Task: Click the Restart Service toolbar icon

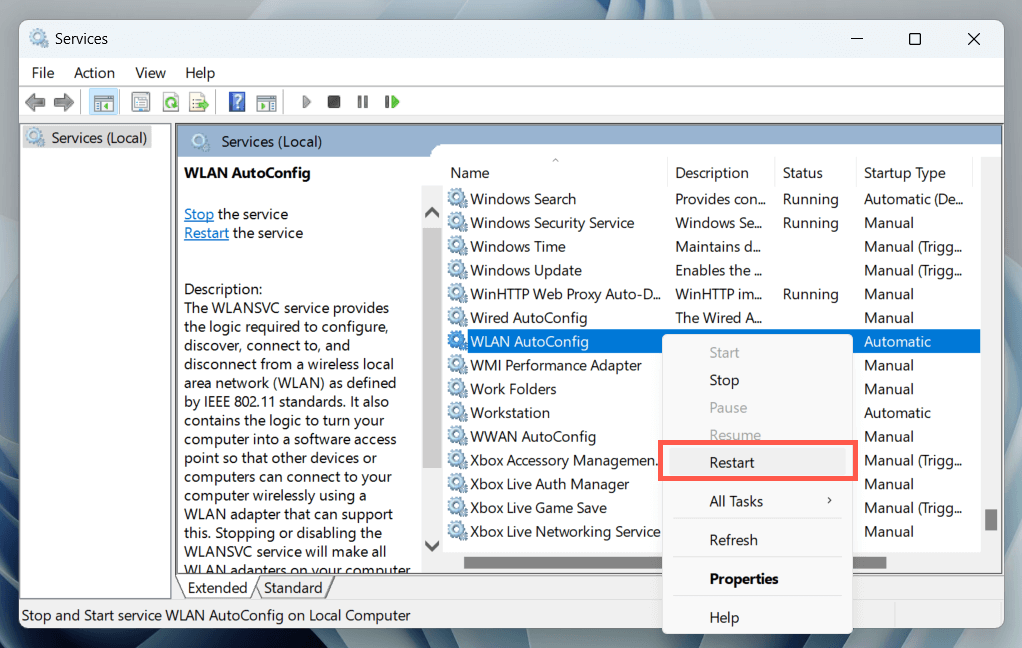Action: click(392, 102)
